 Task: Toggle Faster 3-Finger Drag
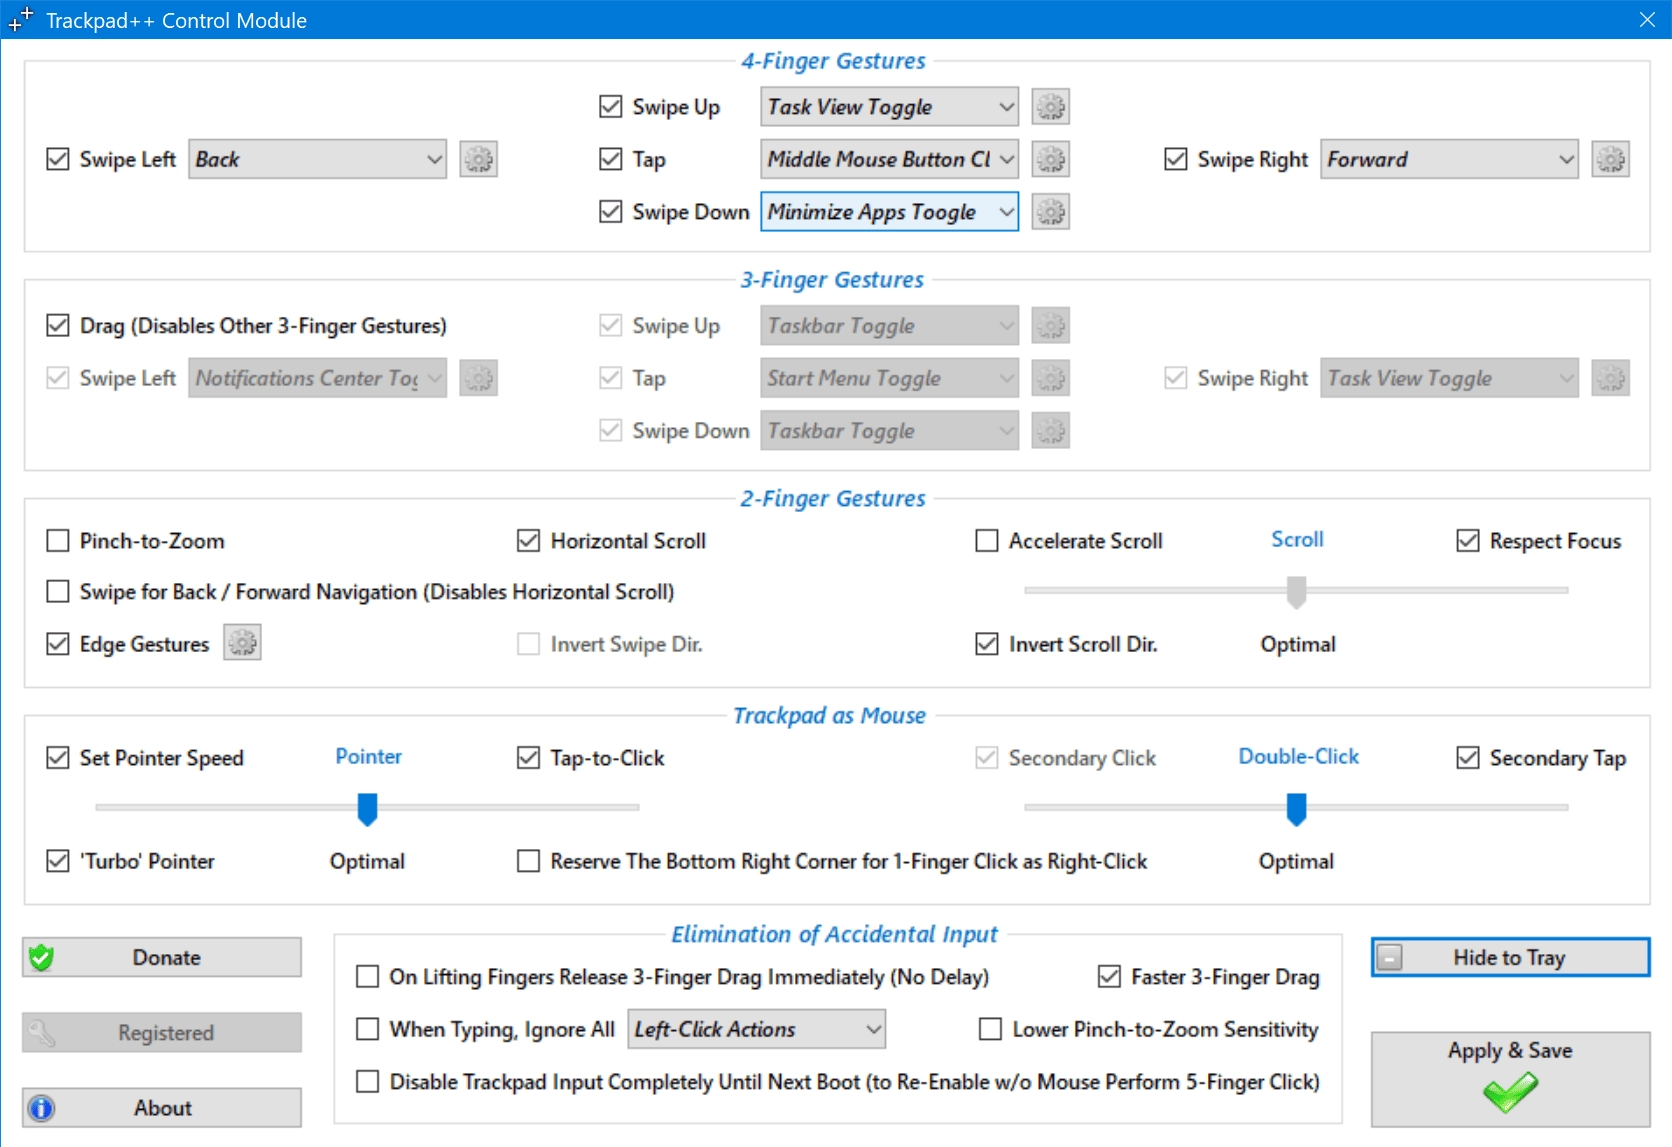click(1109, 977)
